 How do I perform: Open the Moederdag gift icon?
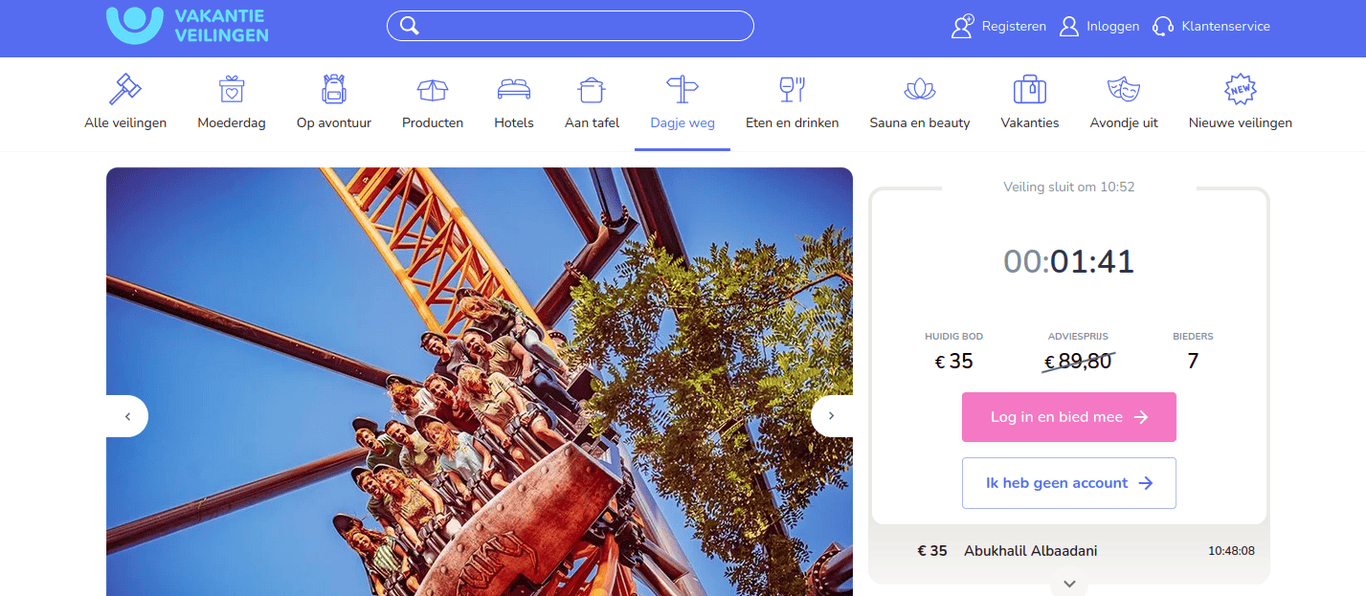click(231, 89)
